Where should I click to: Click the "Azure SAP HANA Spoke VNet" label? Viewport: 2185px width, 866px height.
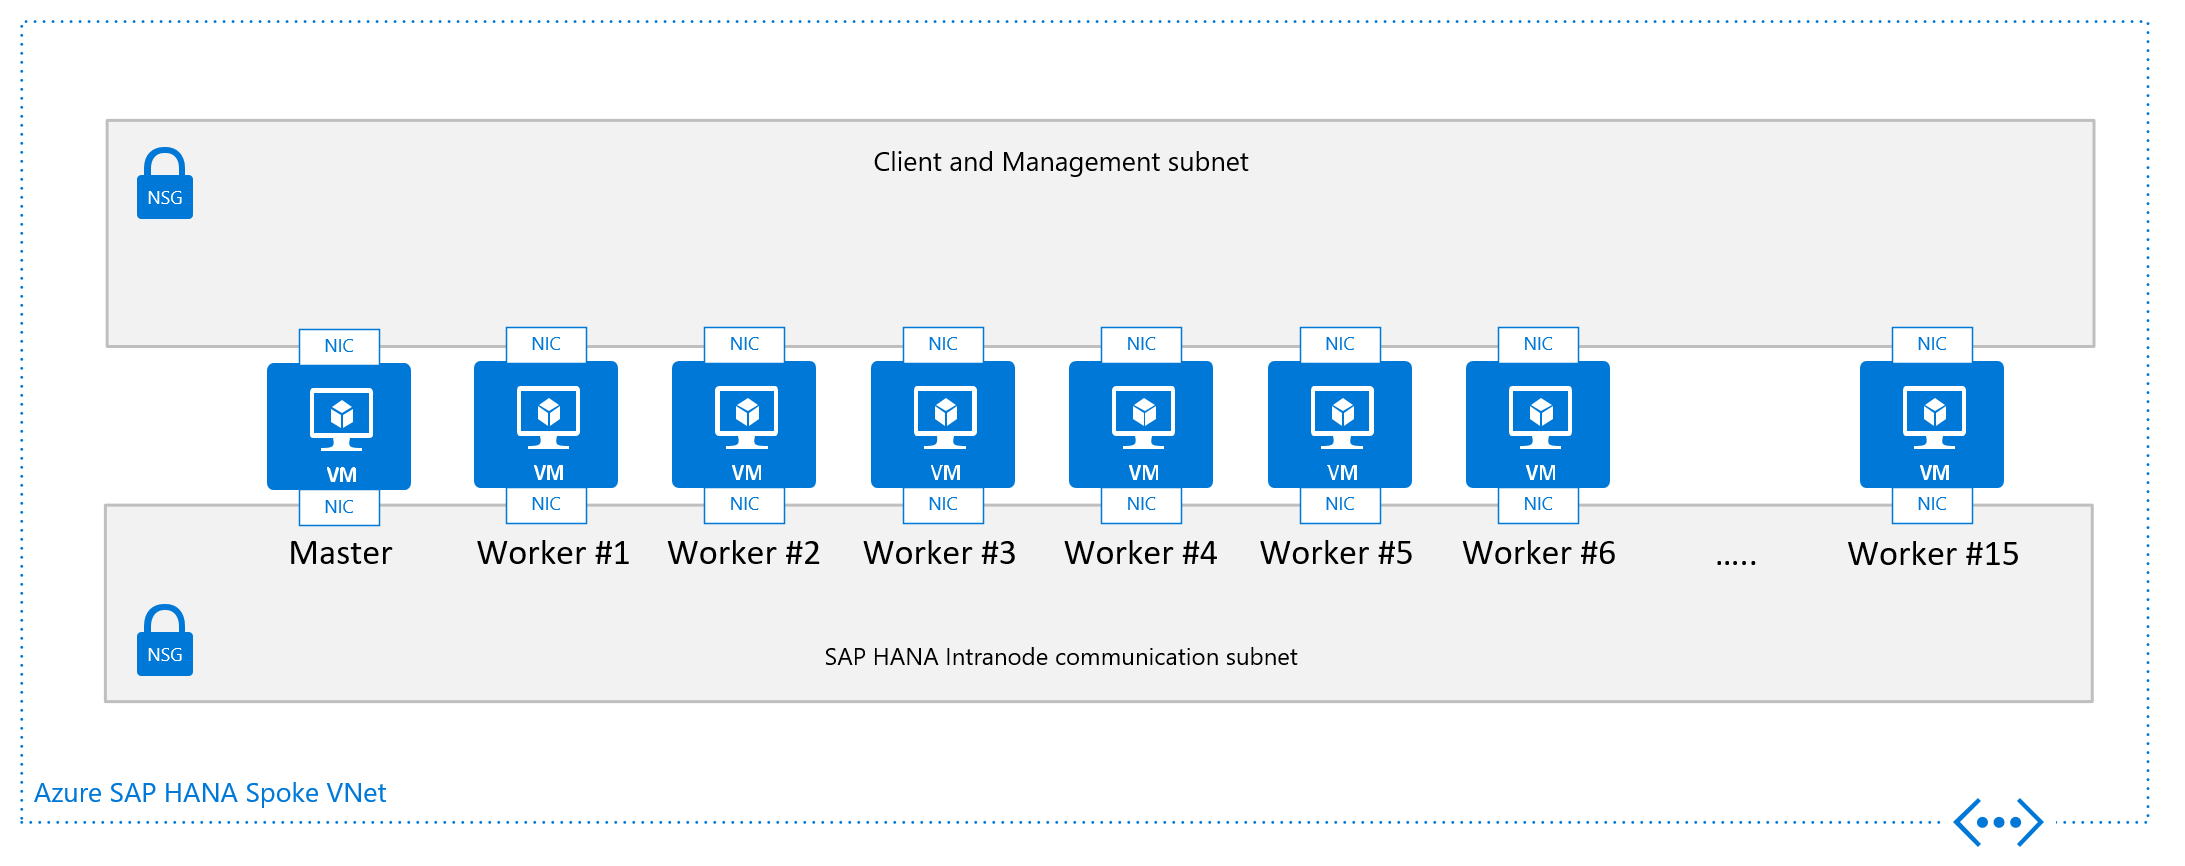(210, 793)
